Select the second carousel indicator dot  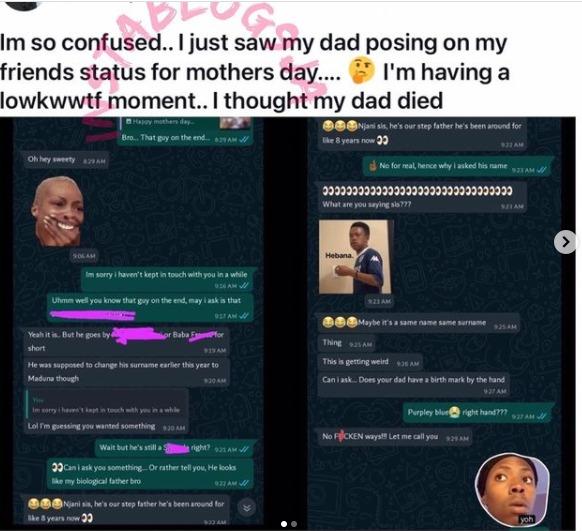click(x=294, y=524)
